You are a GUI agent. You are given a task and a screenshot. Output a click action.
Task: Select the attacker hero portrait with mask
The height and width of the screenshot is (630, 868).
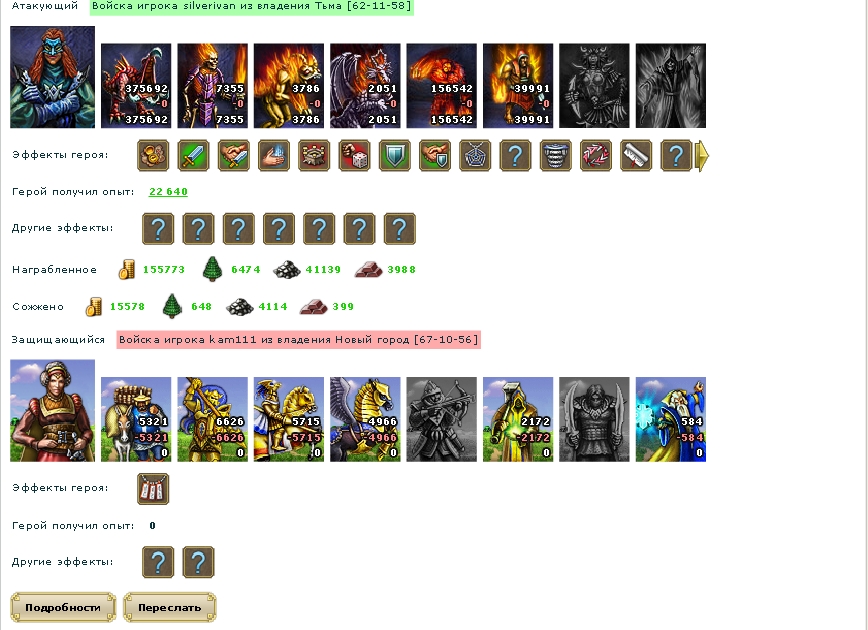coord(53,77)
